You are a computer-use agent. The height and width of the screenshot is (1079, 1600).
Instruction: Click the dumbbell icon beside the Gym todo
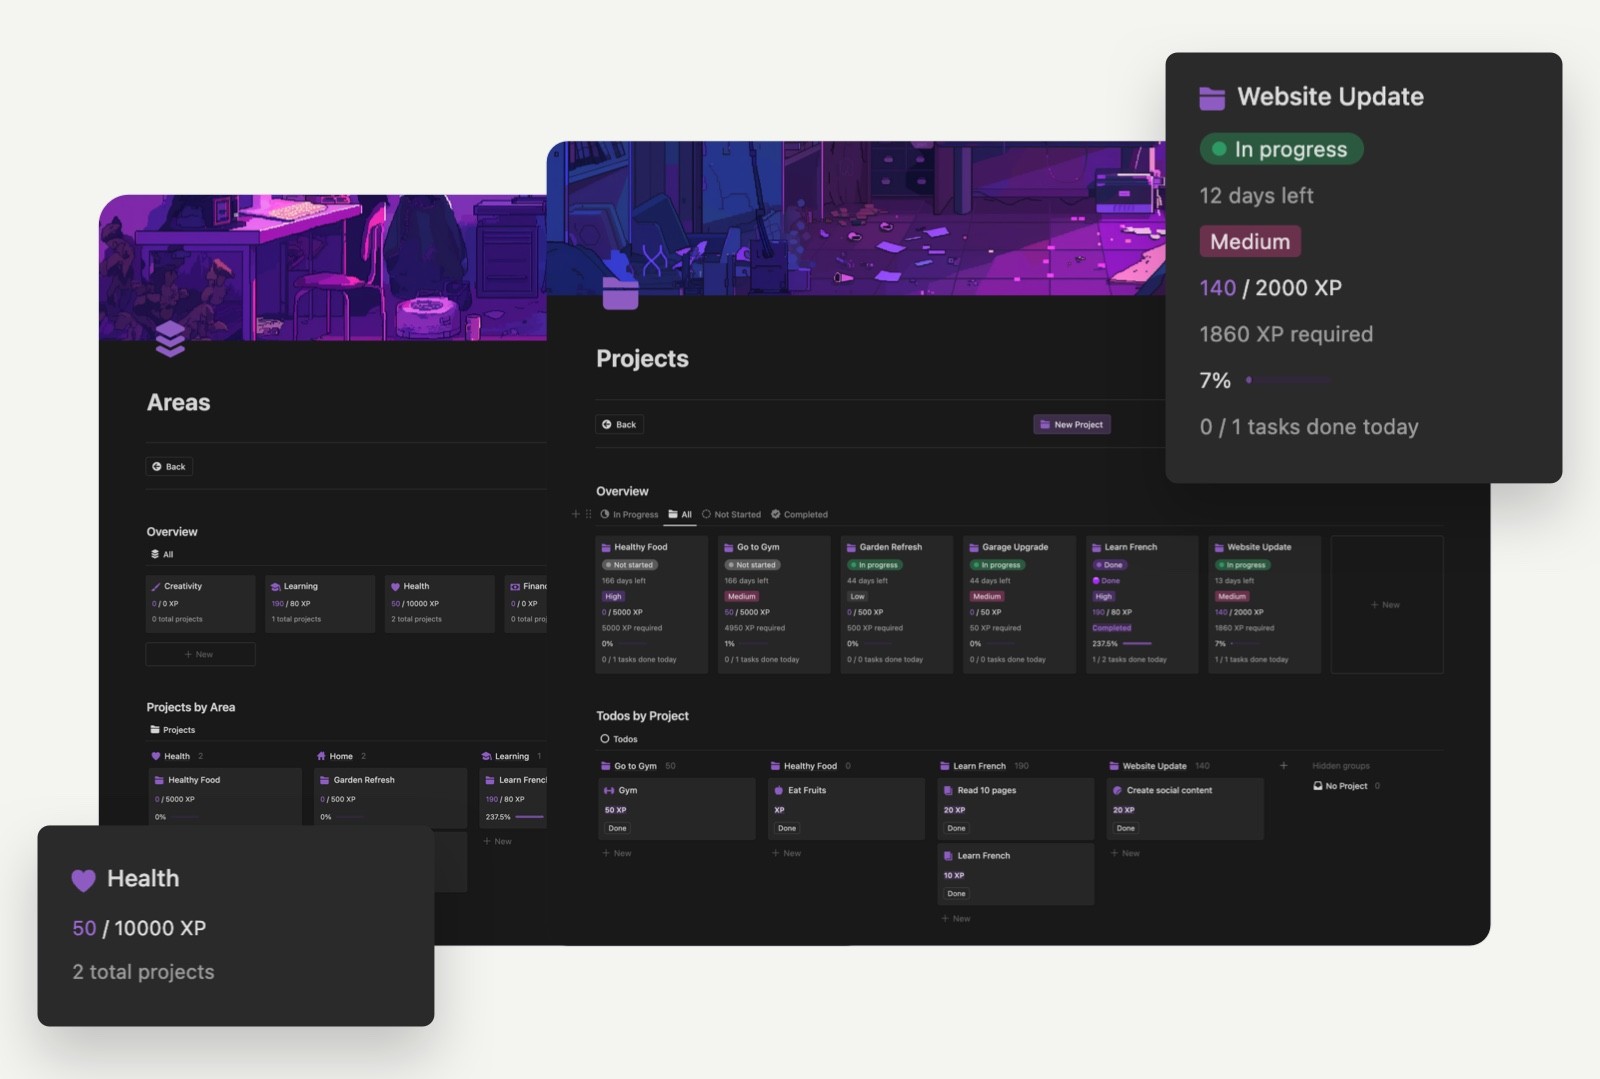pyautogui.click(x=609, y=790)
